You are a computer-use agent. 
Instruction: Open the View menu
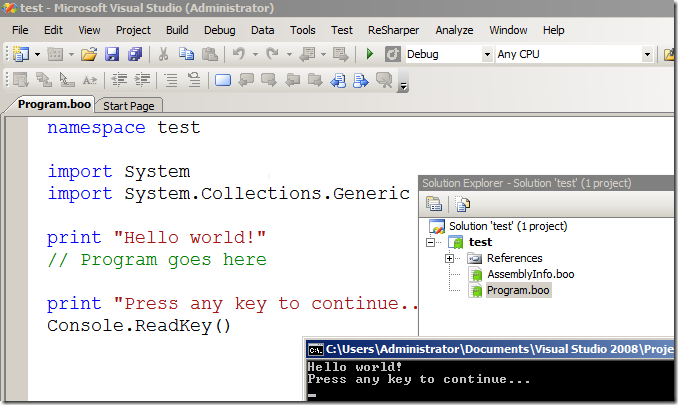pyautogui.click(x=89, y=30)
